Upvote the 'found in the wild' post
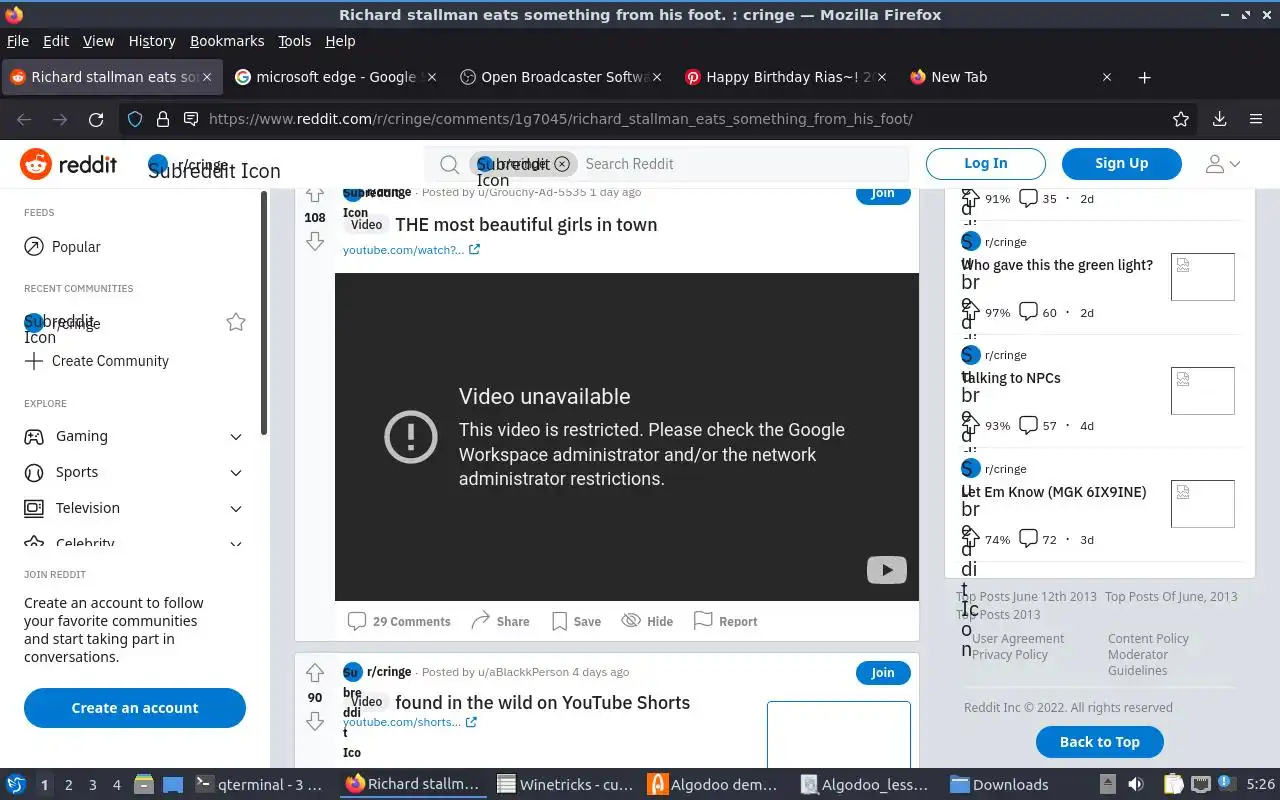This screenshot has height=800, width=1280. 315,673
